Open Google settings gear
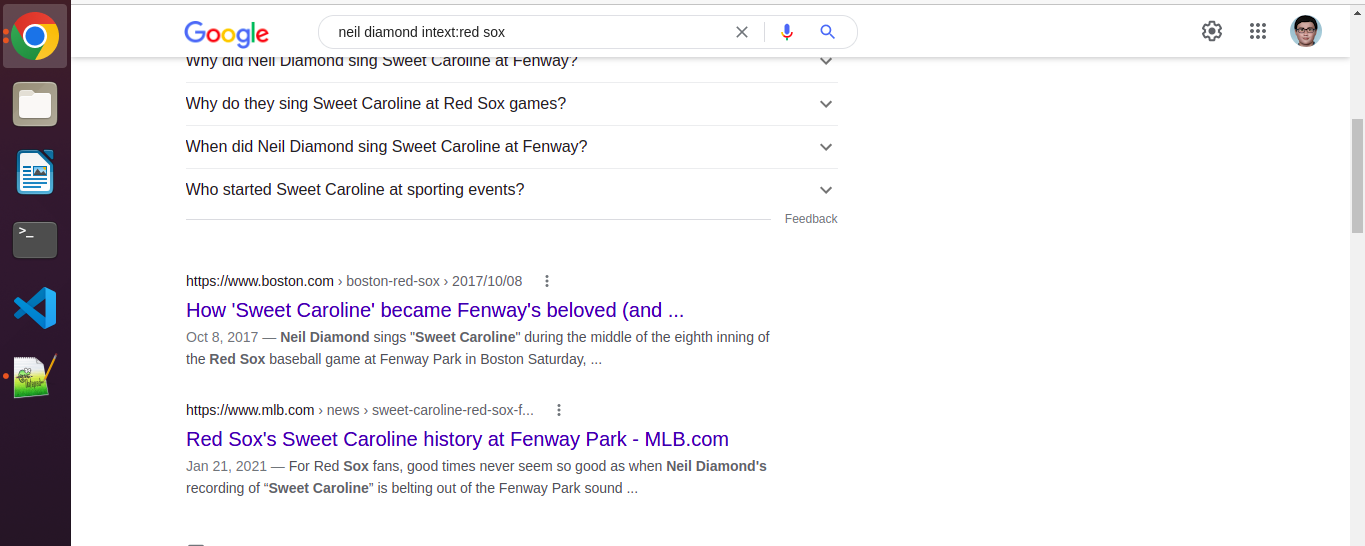 pyautogui.click(x=1212, y=31)
